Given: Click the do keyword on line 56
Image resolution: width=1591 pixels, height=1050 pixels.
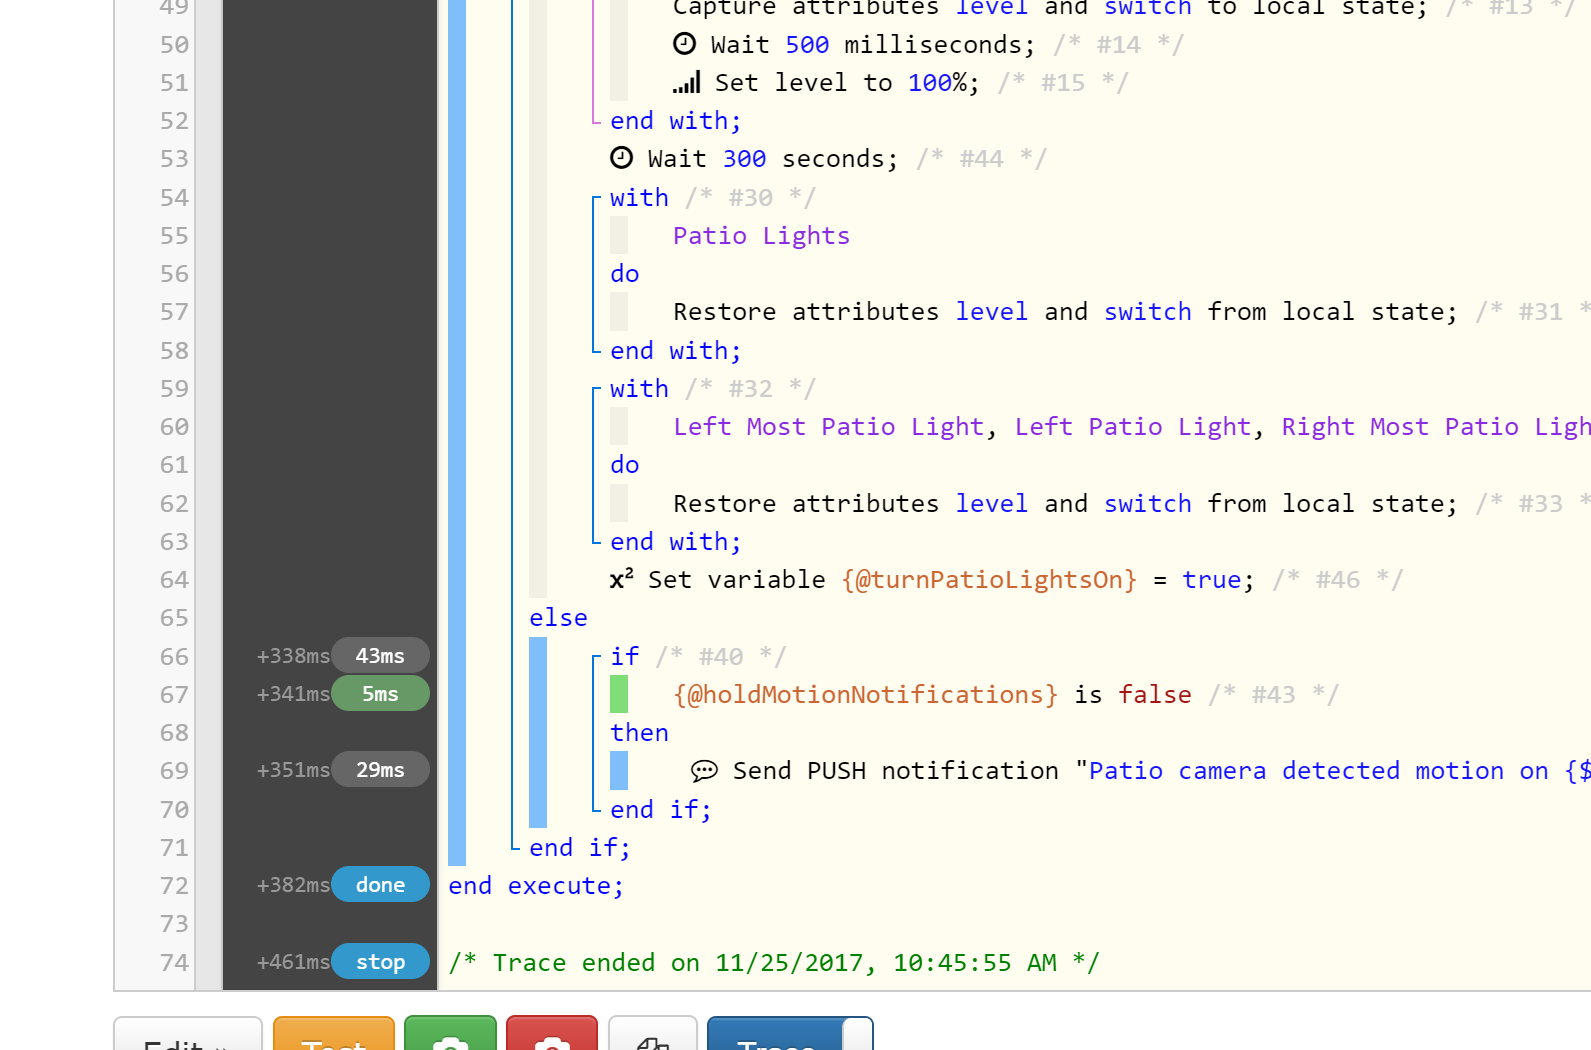Looking at the screenshot, I should pos(625,274).
